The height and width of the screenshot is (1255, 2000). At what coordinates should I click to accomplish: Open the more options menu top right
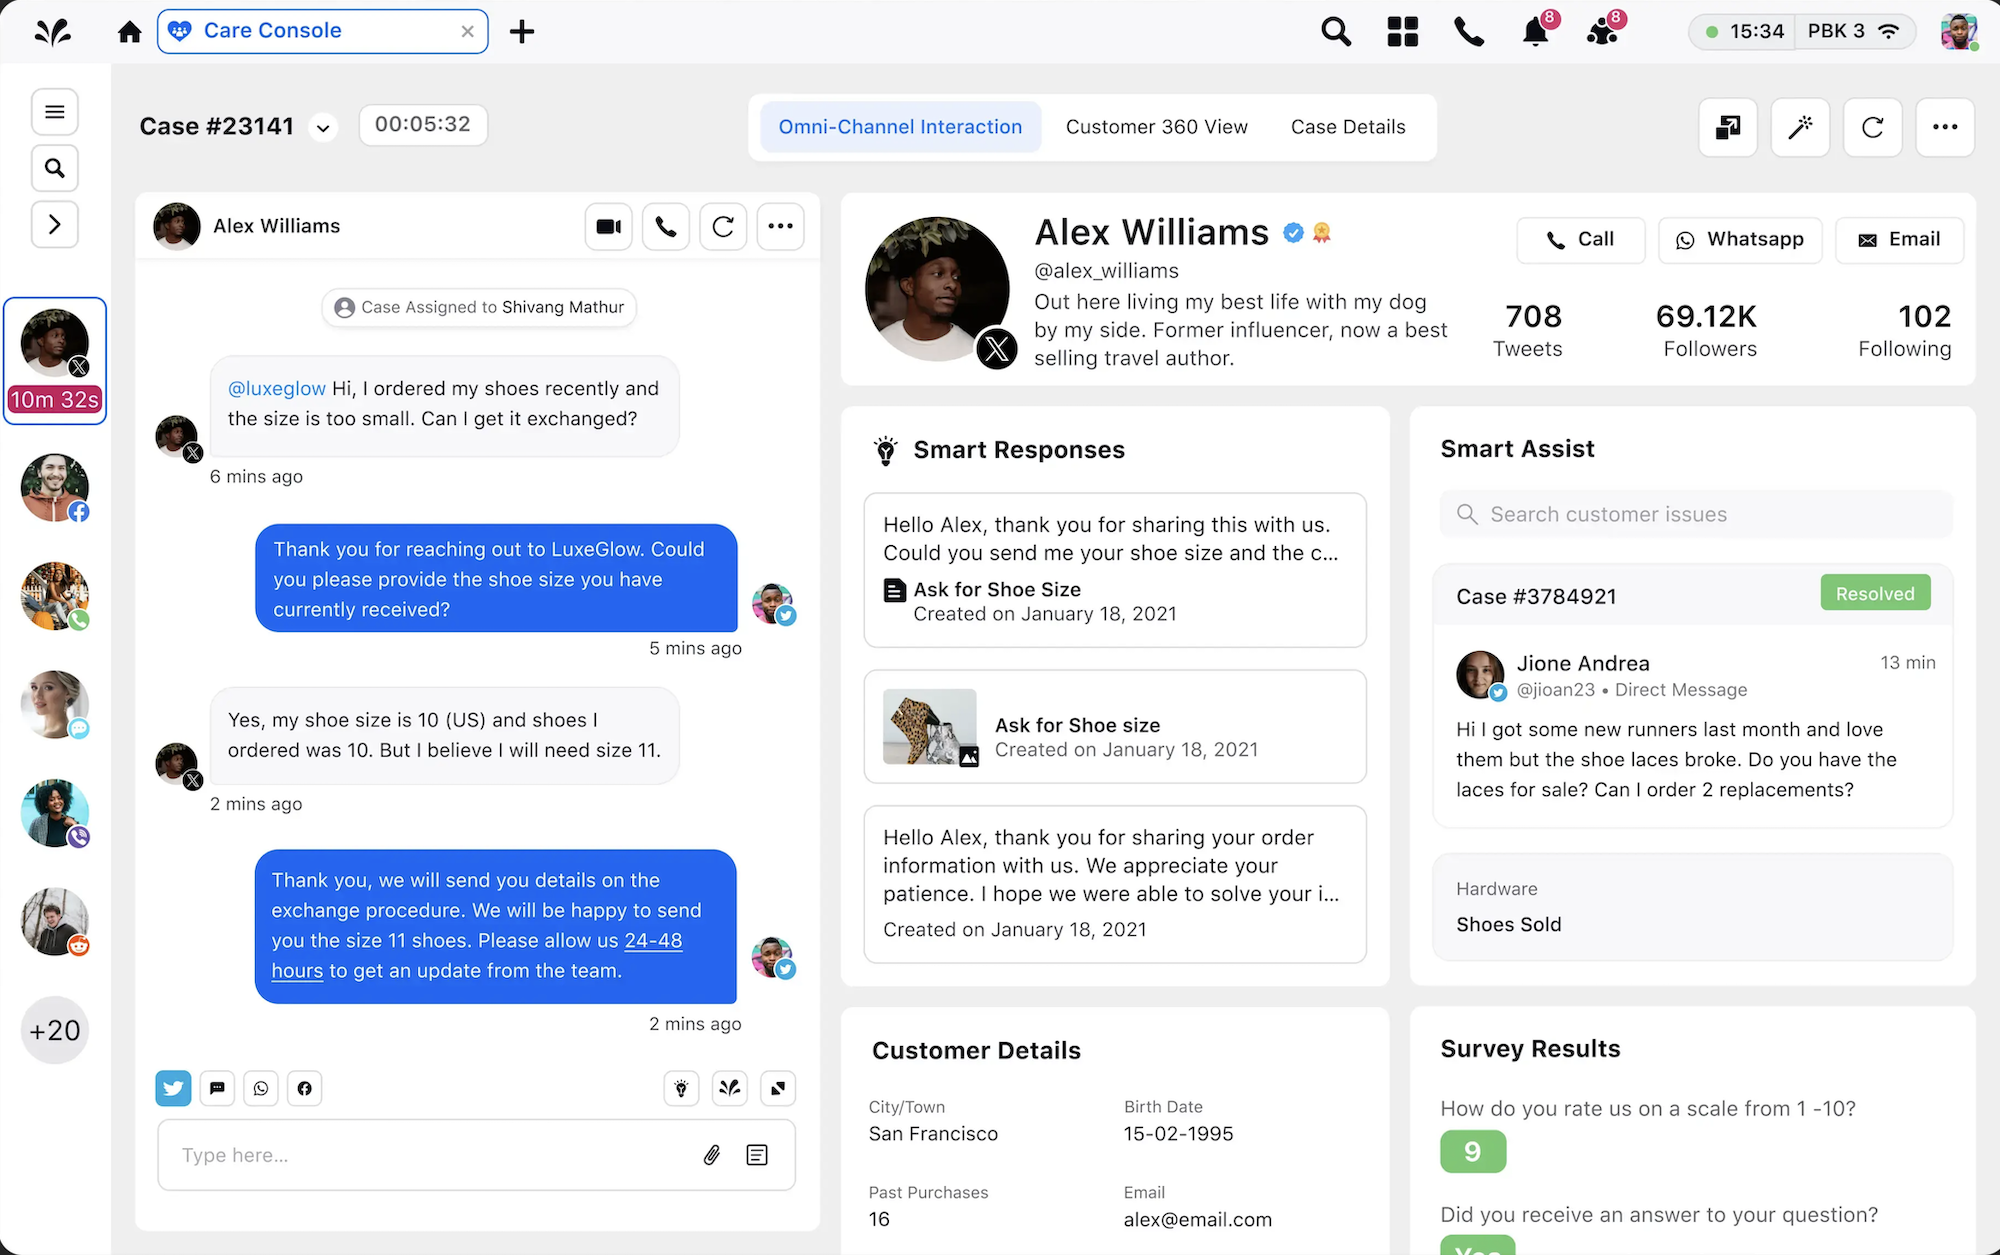[1945, 126]
